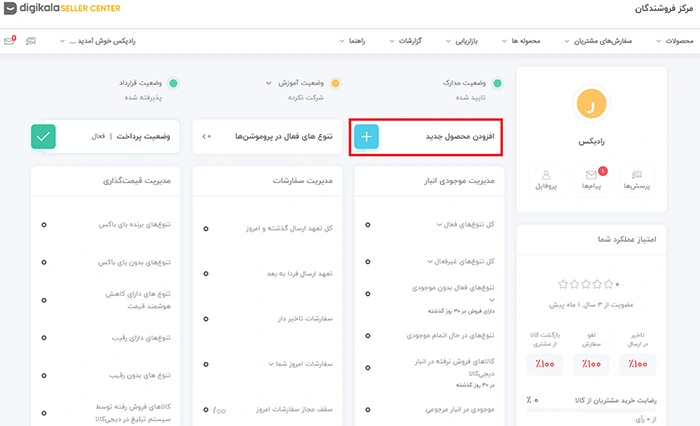Viewport: 700px width, 426px height.
Task: Click the افزودن محصول جدید button
Action: [x=426, y=137]
